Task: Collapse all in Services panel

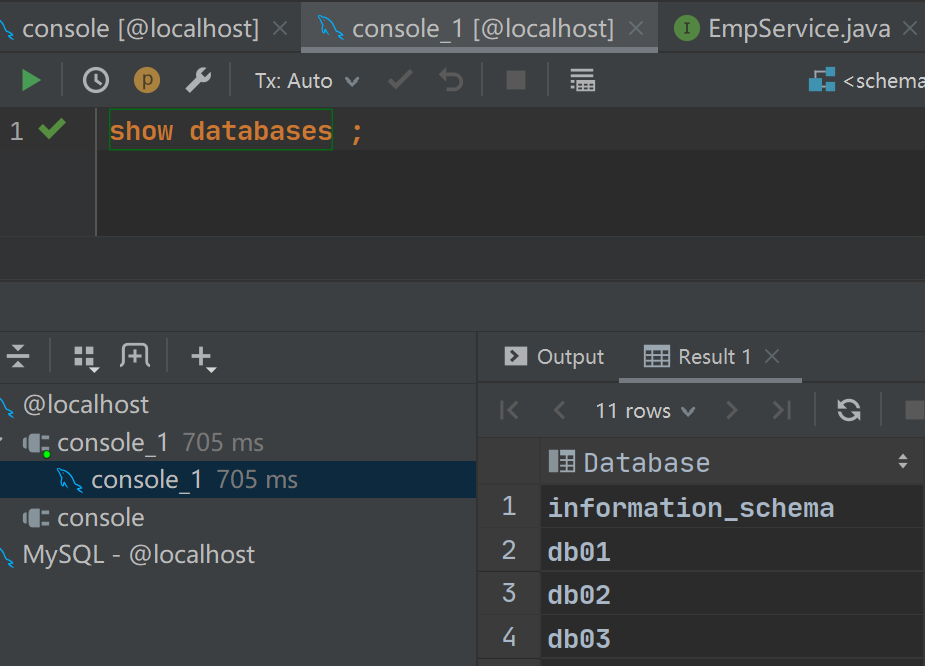Action: [18, 356]
